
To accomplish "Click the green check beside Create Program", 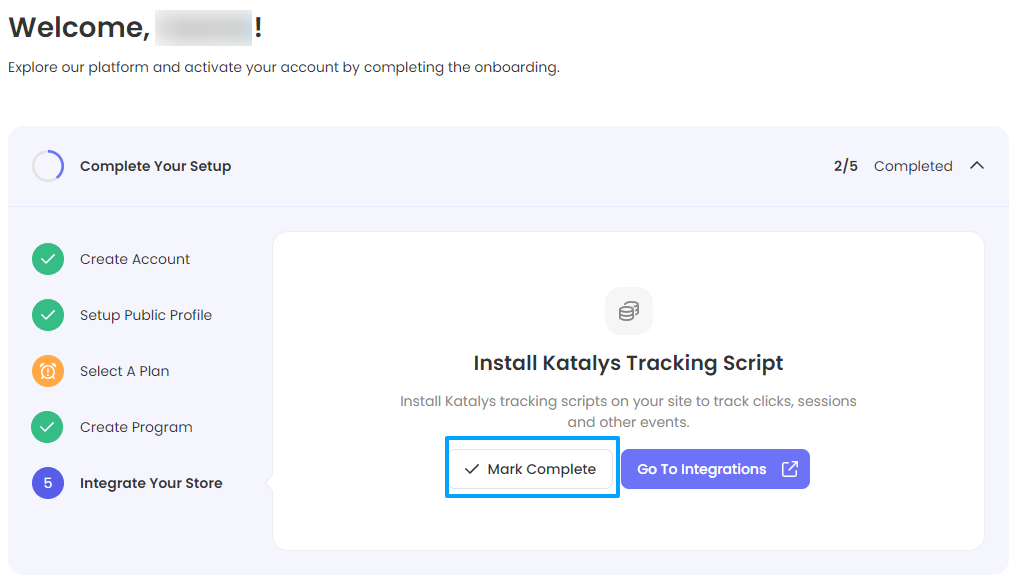I will (48, 427).
